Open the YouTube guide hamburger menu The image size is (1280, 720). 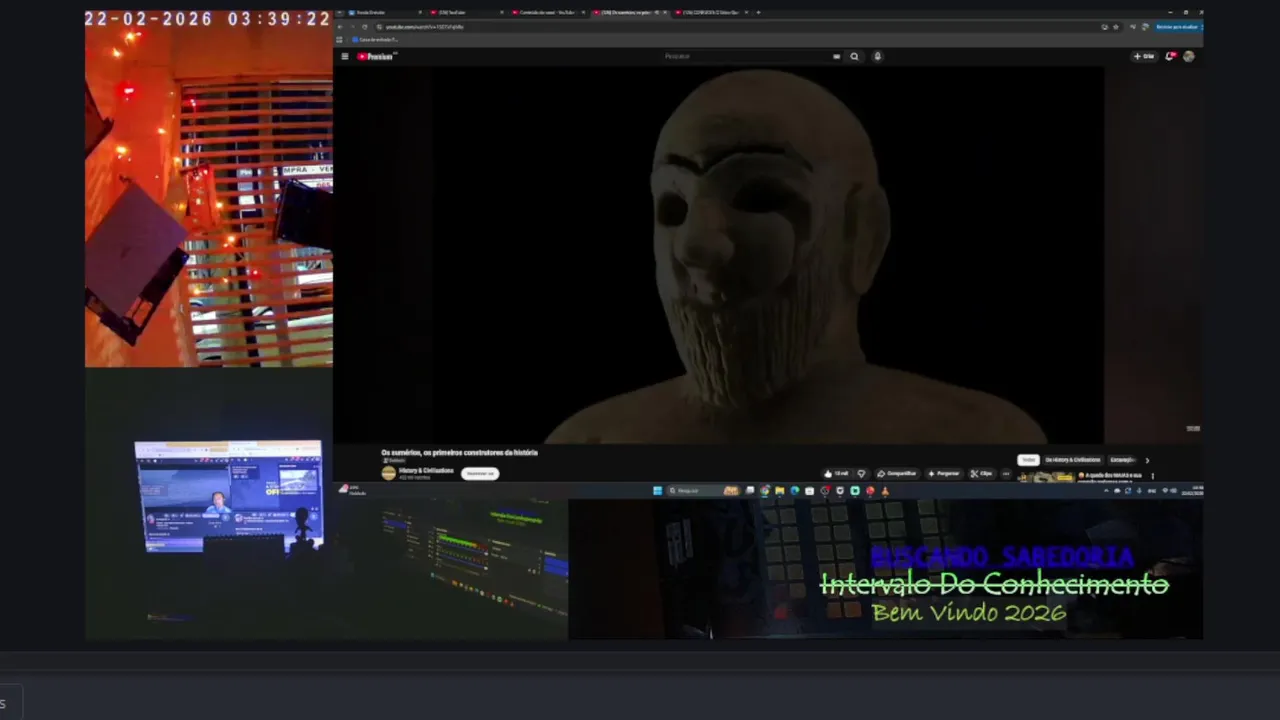[x=345, y=56]
